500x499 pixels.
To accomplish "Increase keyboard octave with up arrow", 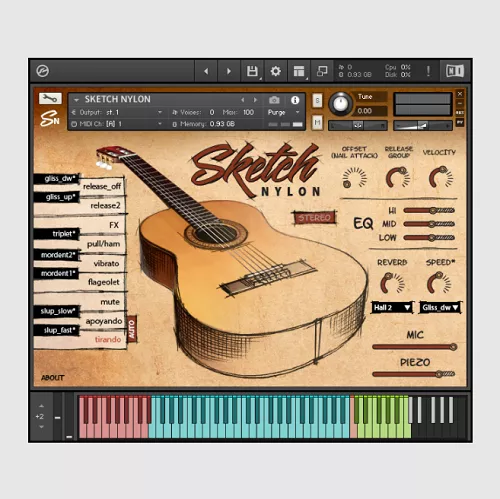I will click(41, 406).
